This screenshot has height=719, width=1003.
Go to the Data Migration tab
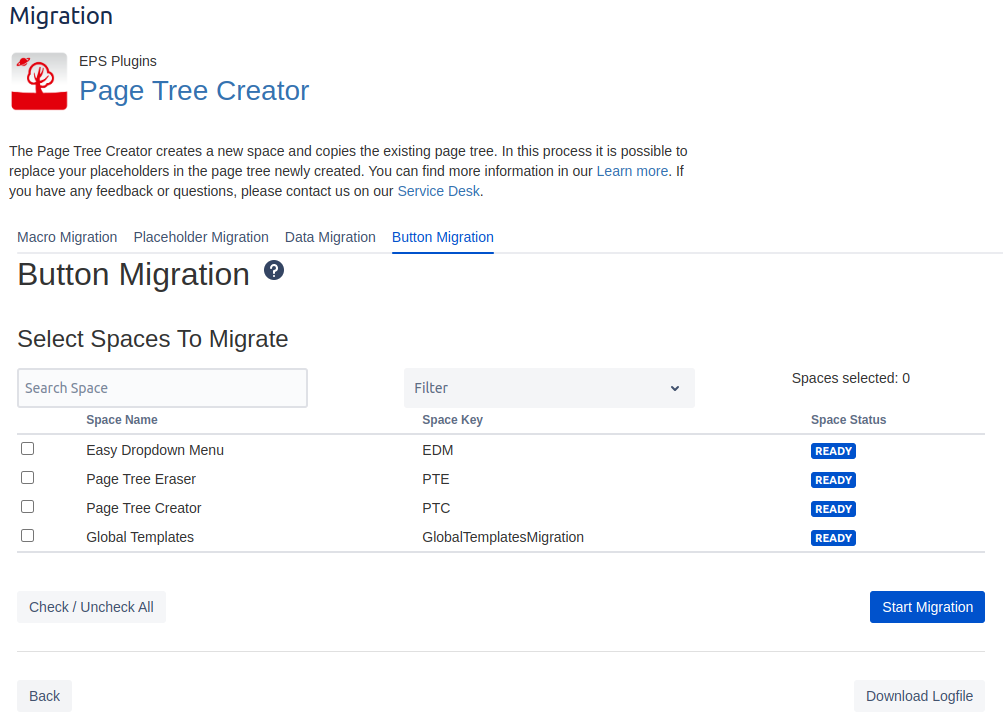click(330, 237)
